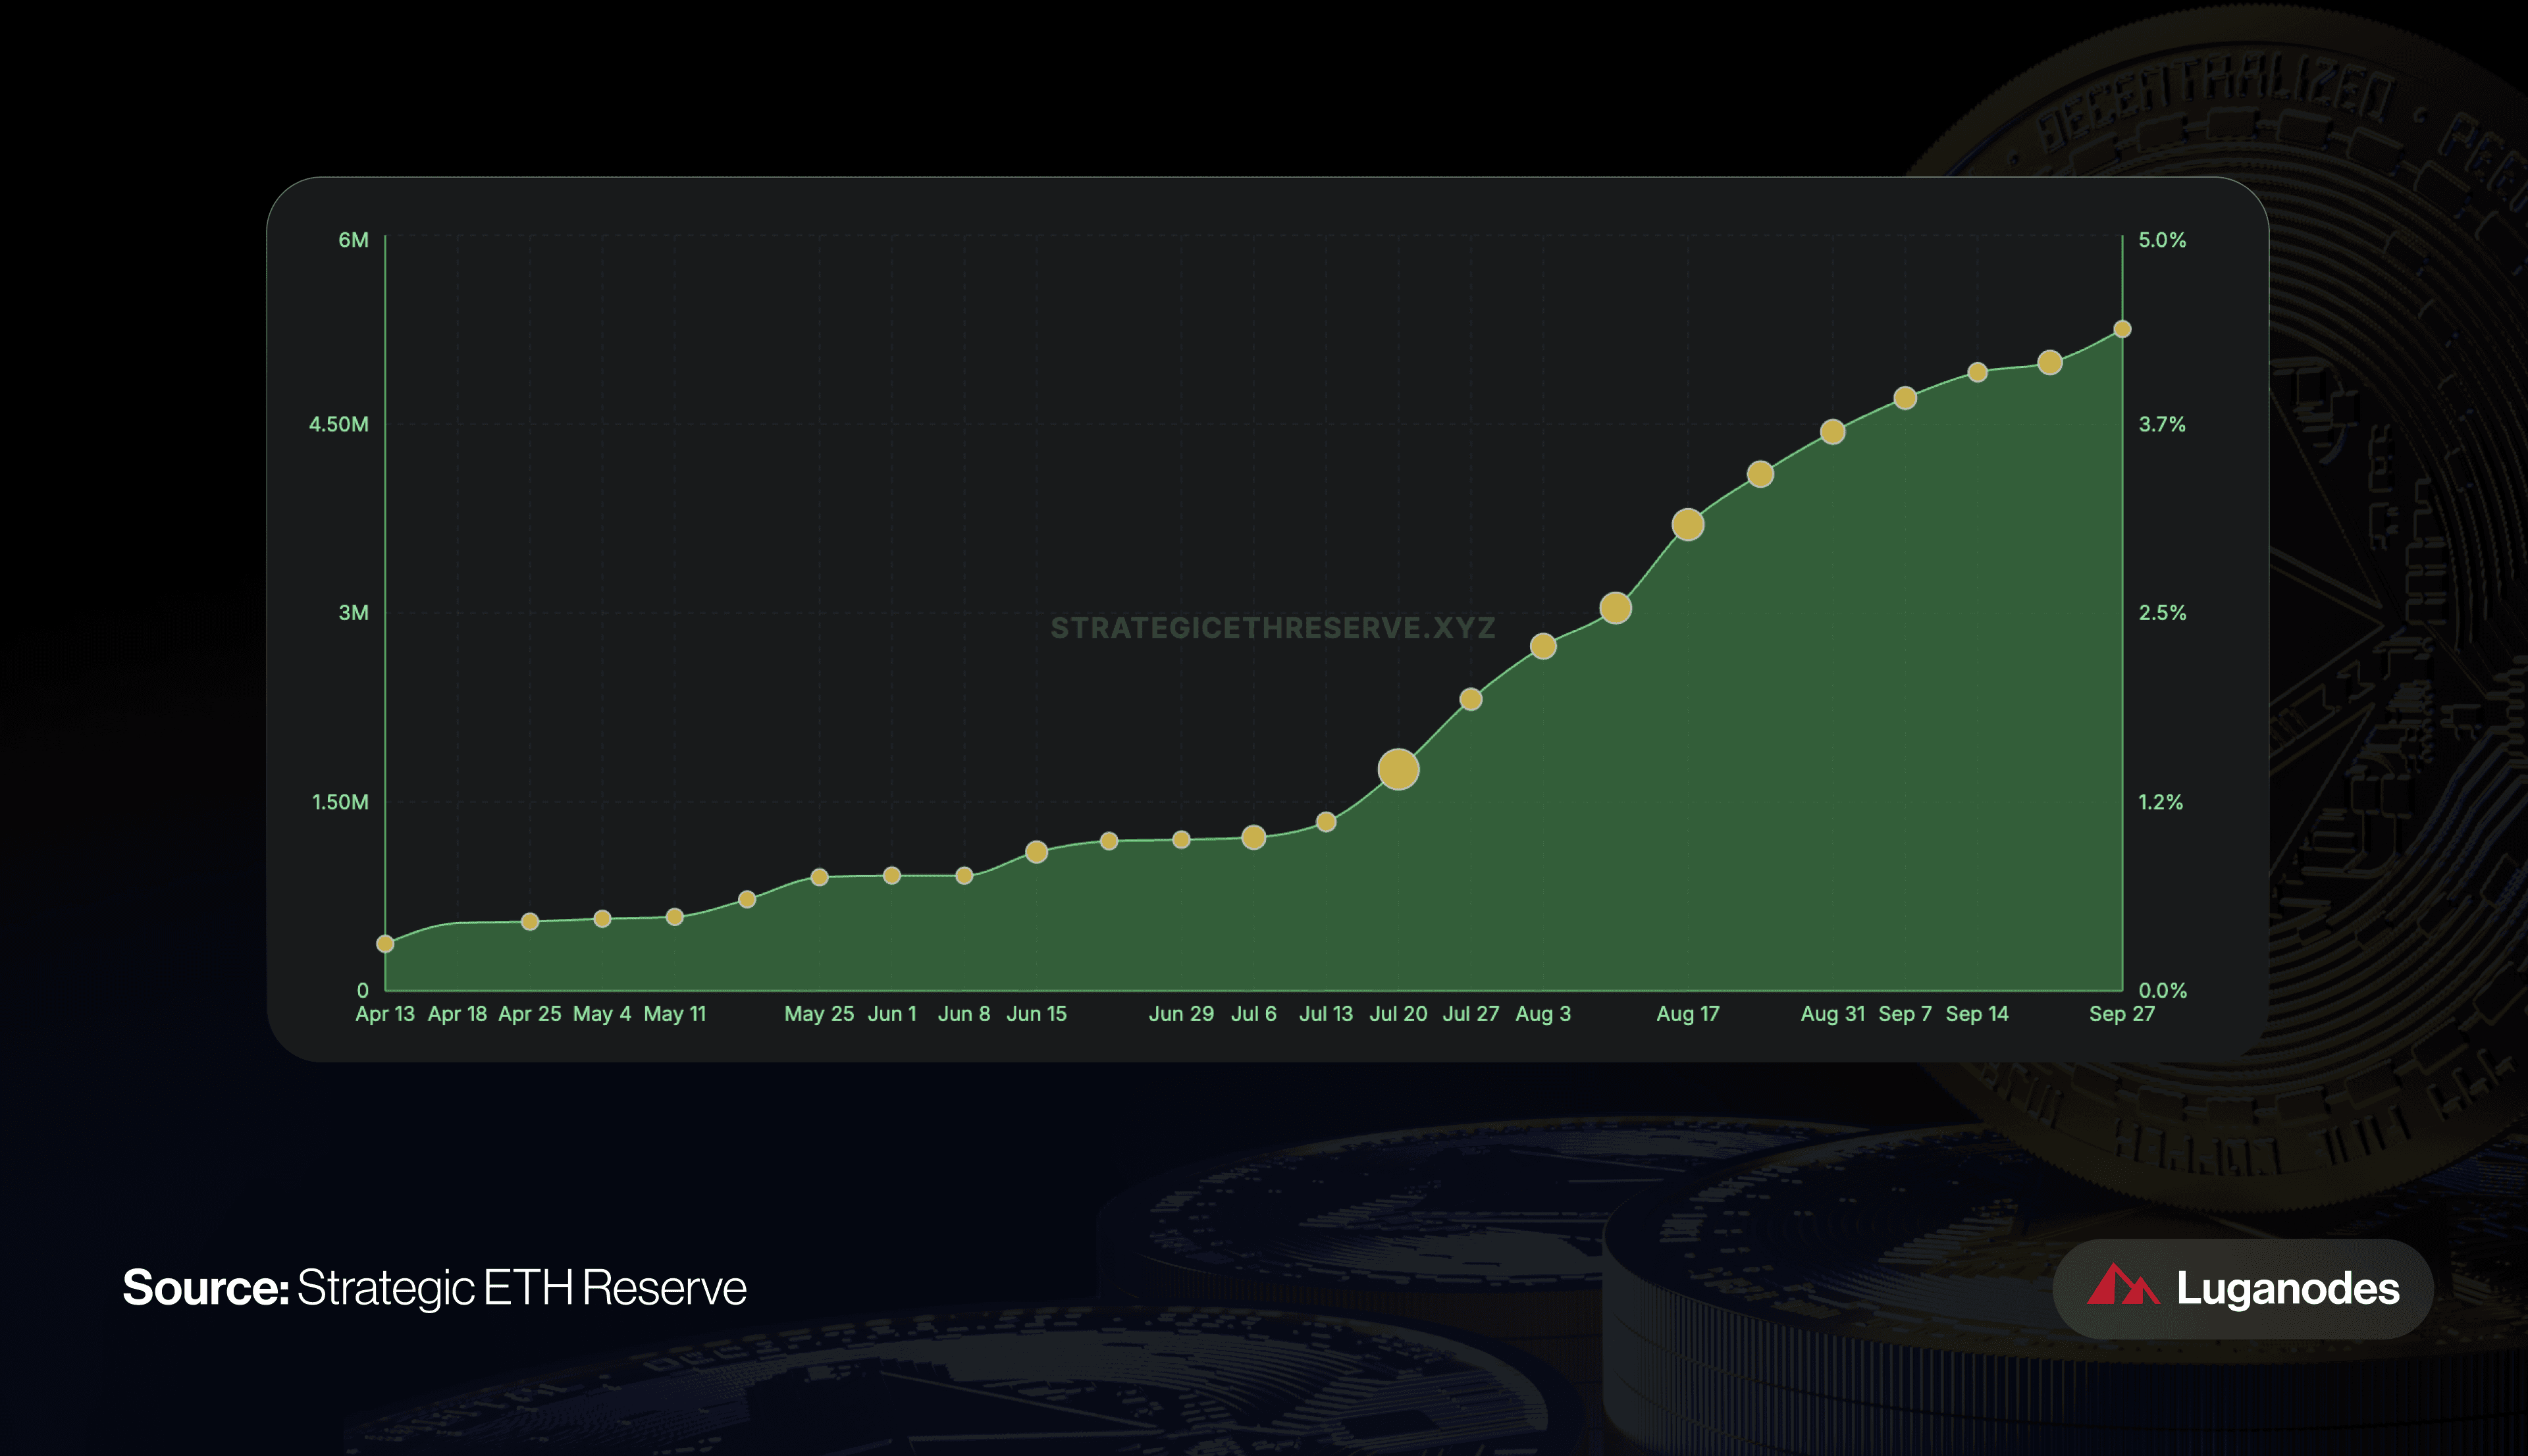The height and width of the screenshot is (1456, 2528).
Task: Click the data point above Jul 27
Action: coord(1470,699)
